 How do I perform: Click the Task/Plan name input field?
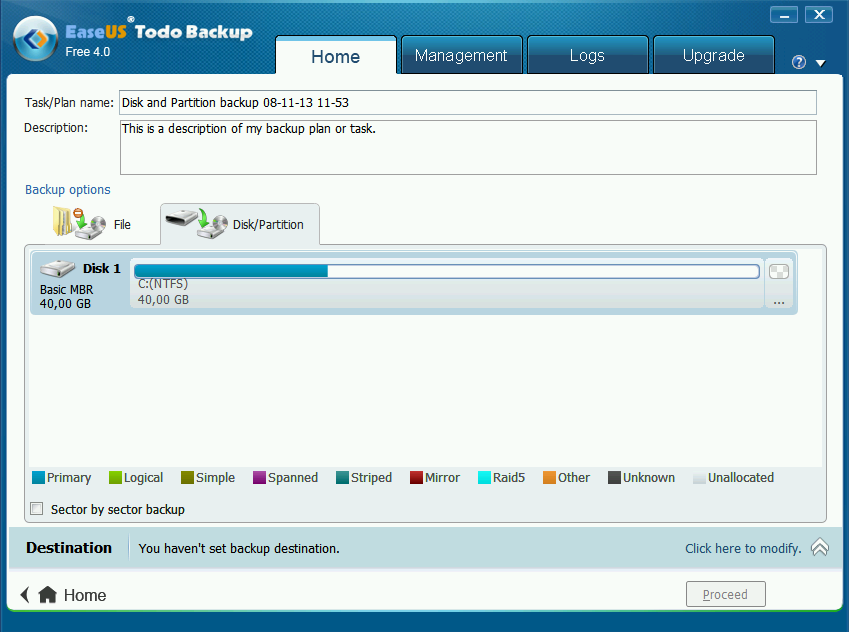[x=468, y=102]
